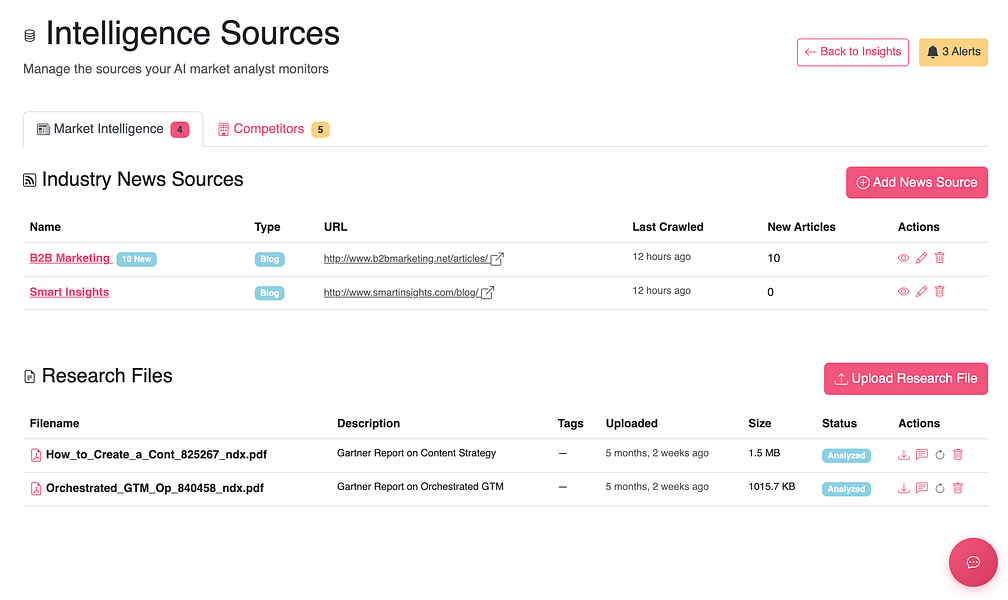Go Back to Insights
The height and width of the screenshot is (600, 1008).
[852, 52]
